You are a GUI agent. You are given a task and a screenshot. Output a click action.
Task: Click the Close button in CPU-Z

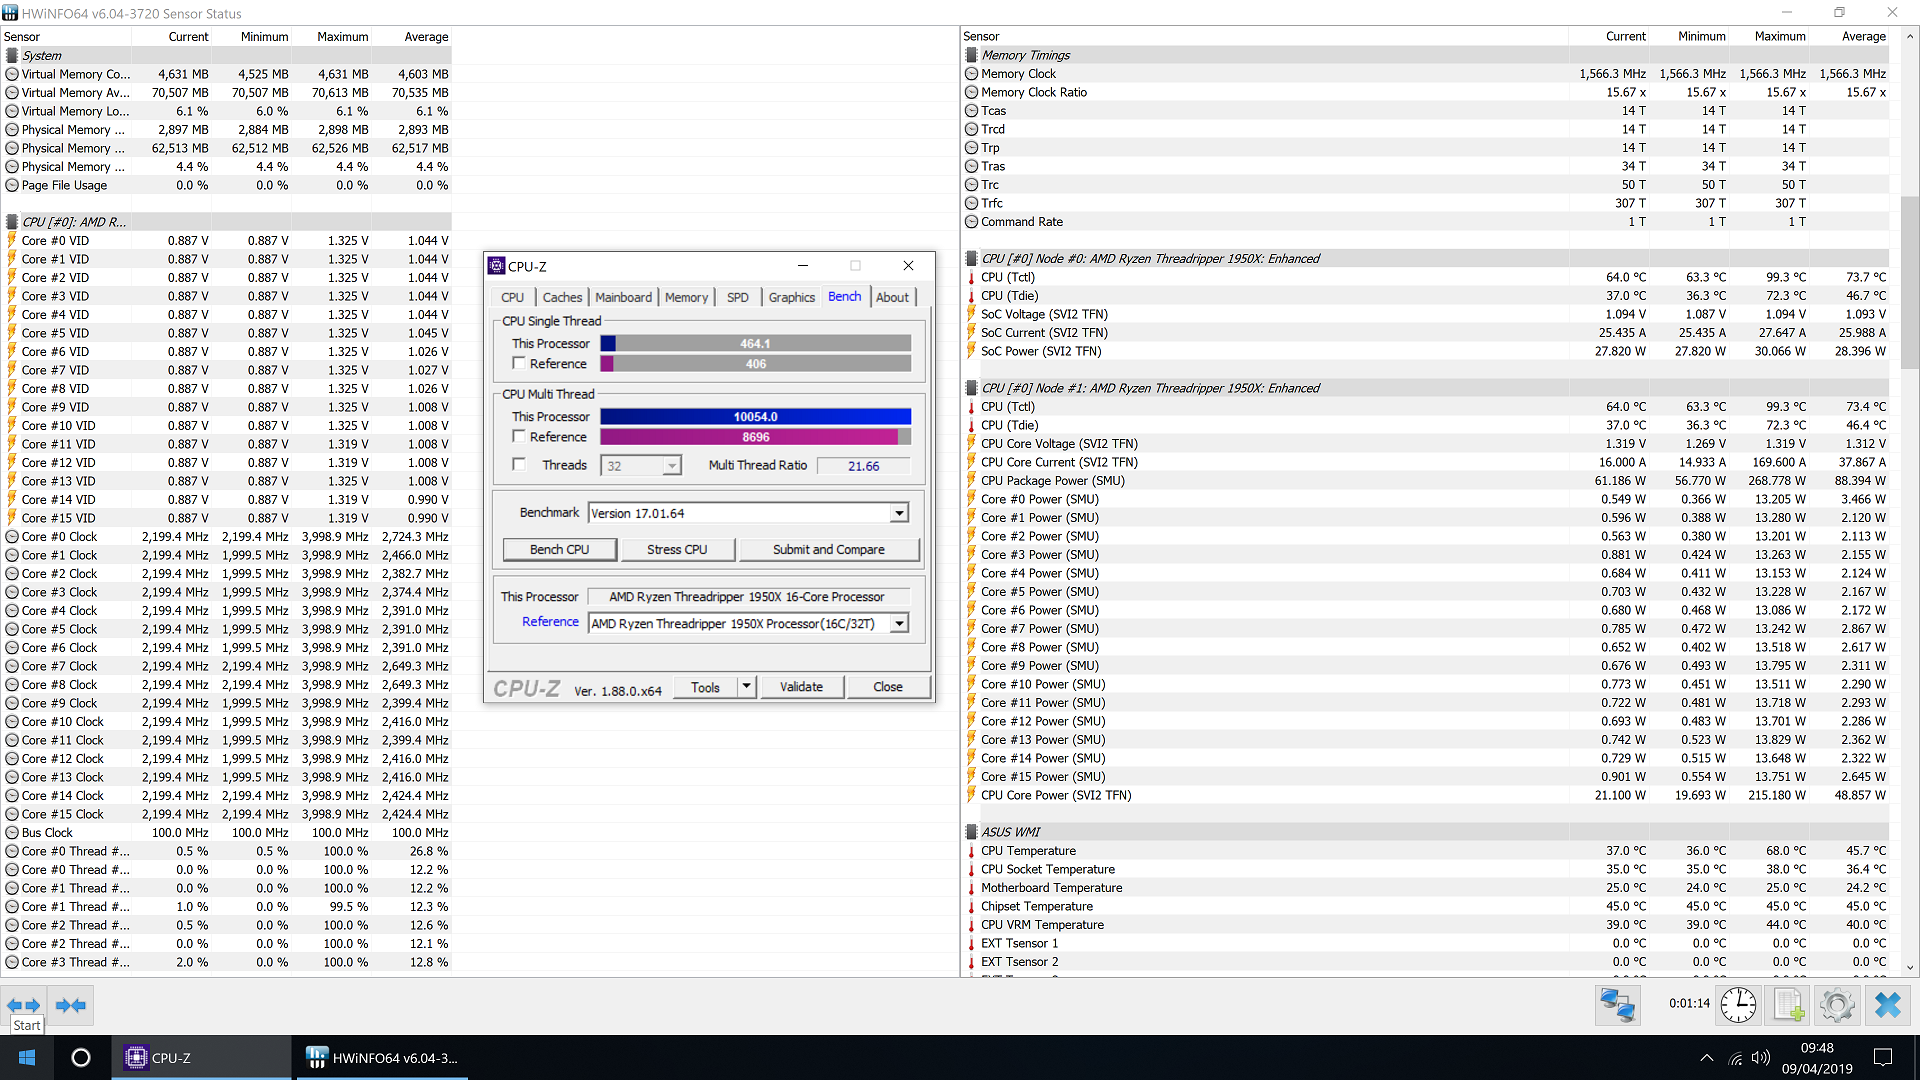(x=888, y=687)
